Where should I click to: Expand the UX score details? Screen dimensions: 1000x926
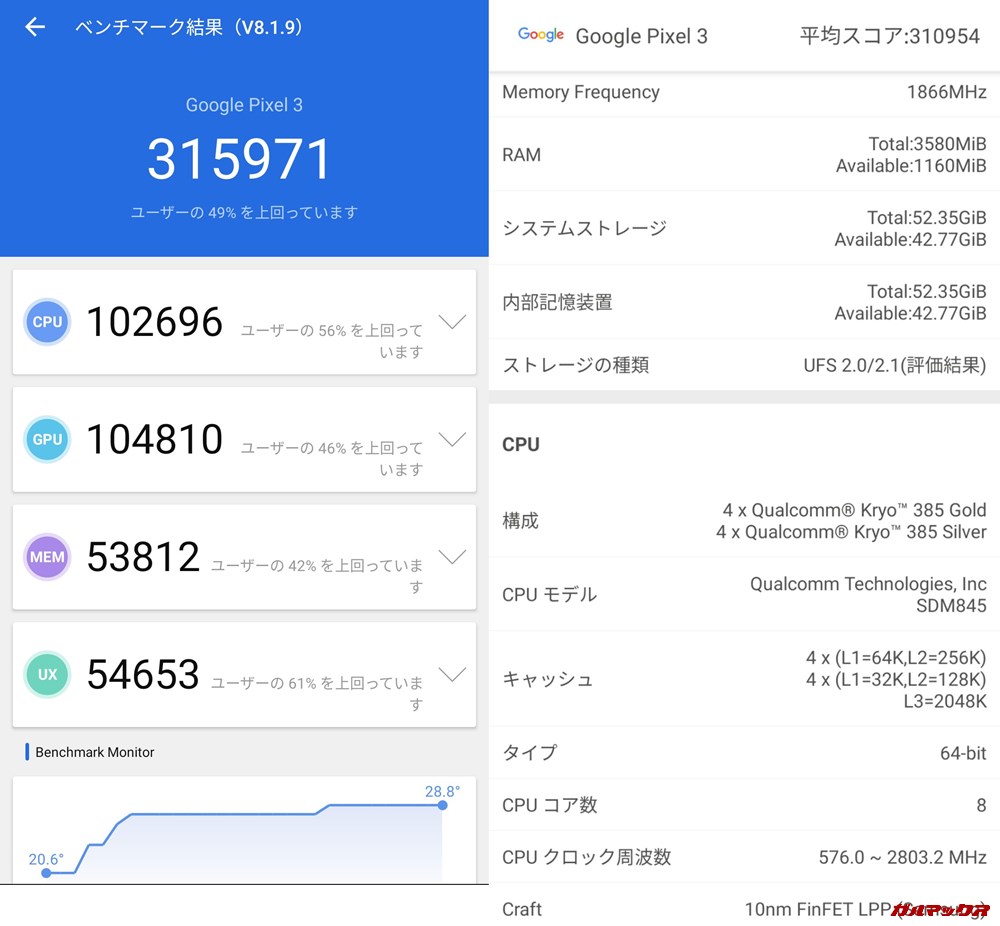click(x=453, y=674)
